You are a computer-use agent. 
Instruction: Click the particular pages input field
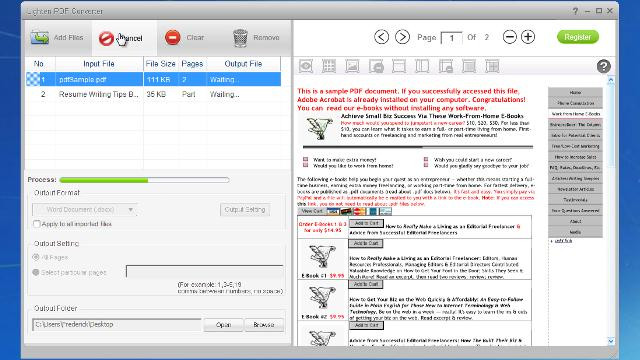(204, 271)
